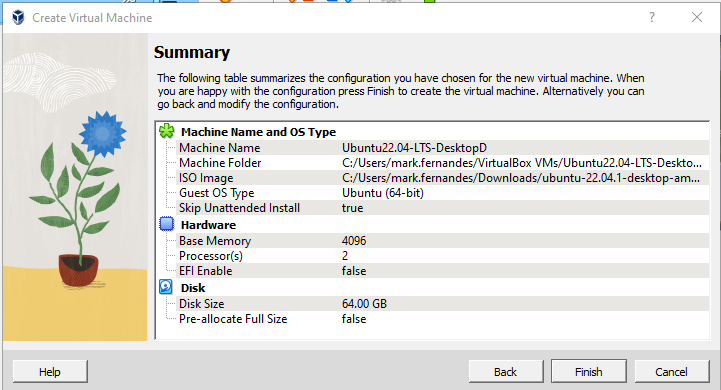Screen dimensions: 721x390
Task: Click the 4096 base memory value
Action: click(354, 241)
